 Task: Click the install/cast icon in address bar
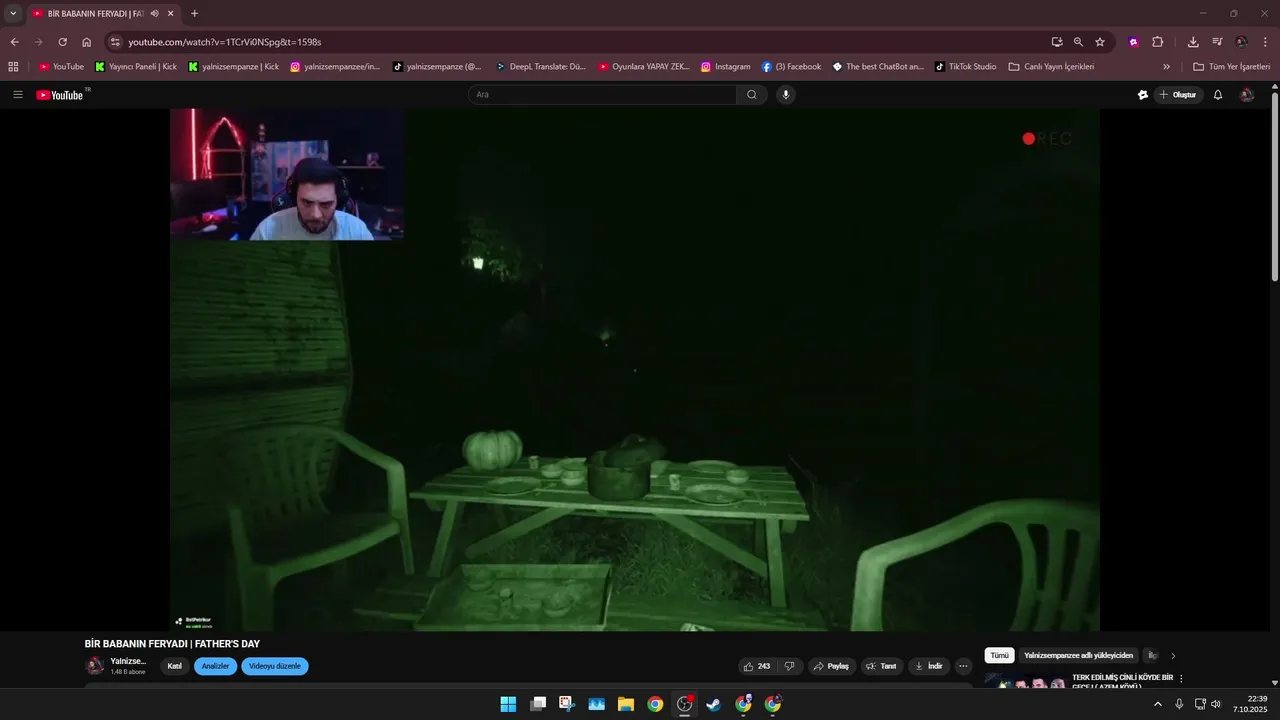coord(1057,42)
